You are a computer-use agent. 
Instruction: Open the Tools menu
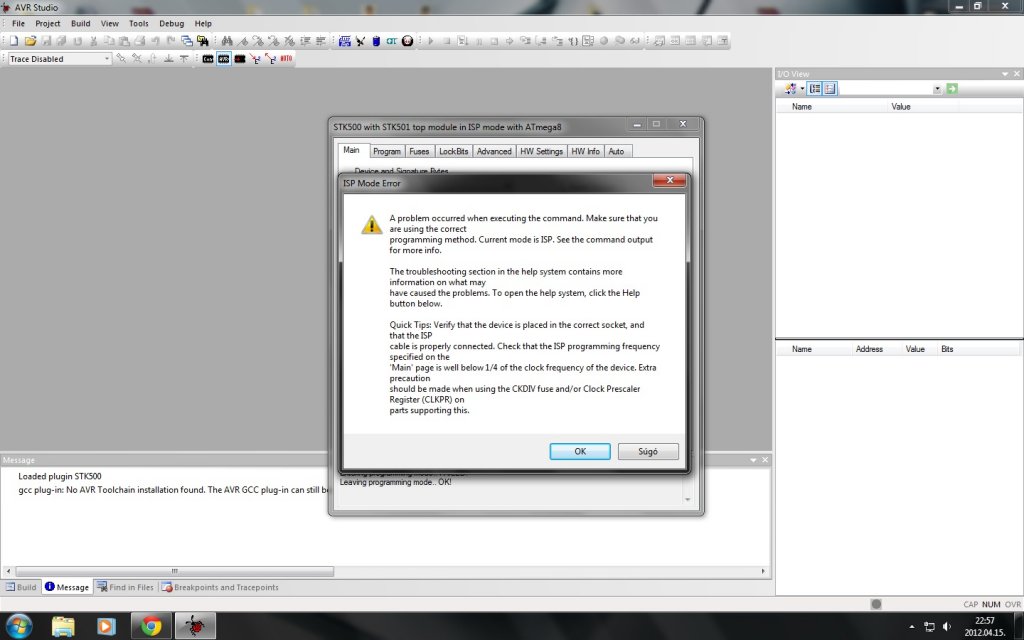coord(138,24)
